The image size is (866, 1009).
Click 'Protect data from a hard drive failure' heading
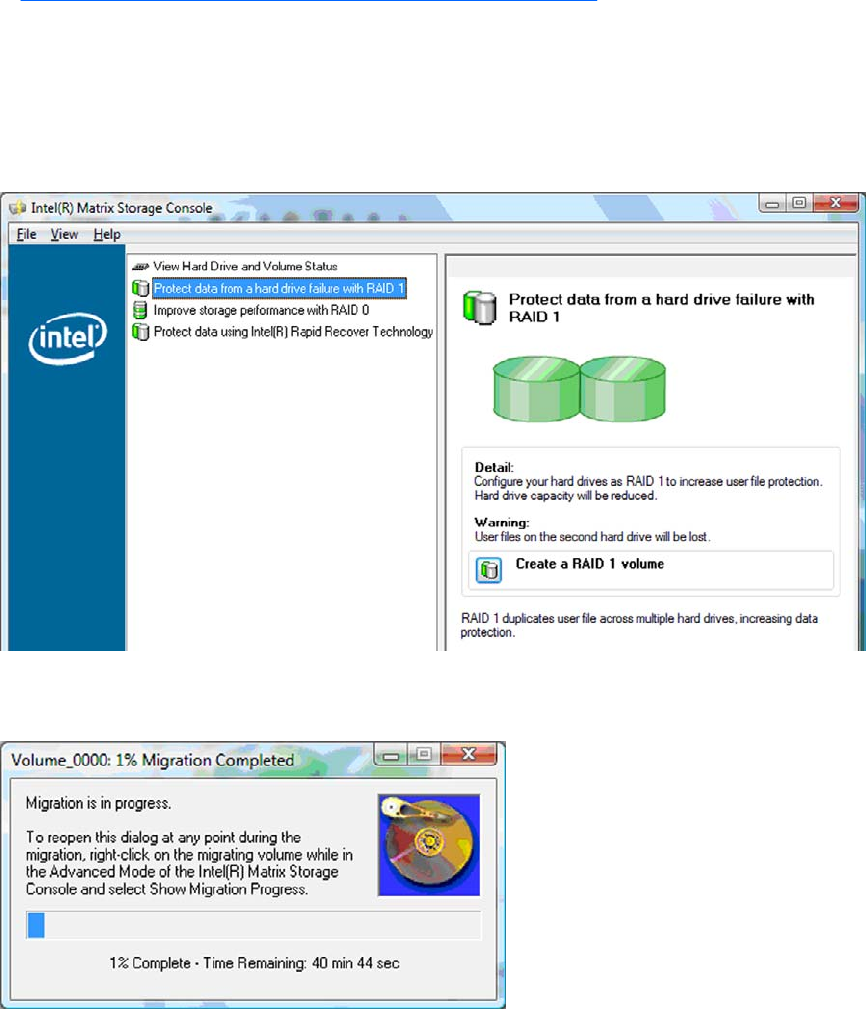coord(661,308)
